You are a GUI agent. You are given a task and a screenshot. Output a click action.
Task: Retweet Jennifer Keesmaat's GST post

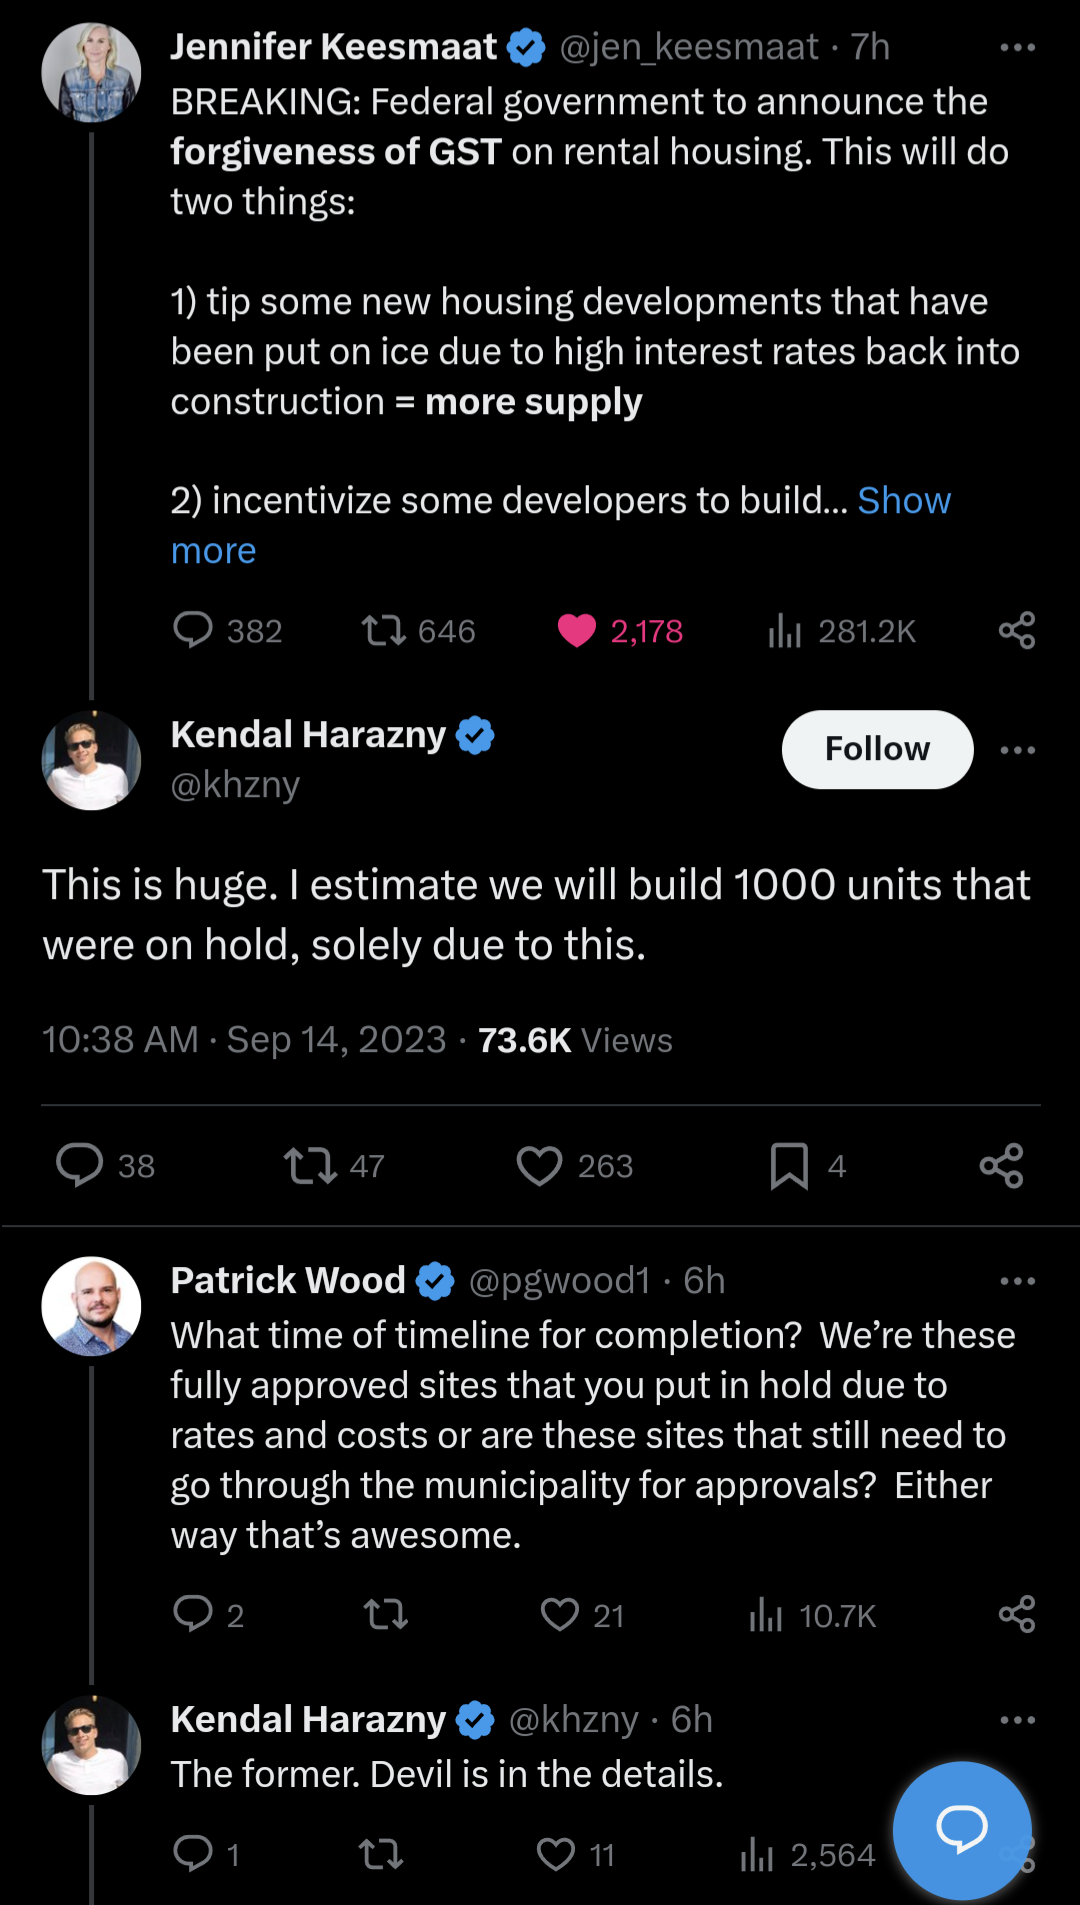pyautogui.click(x=383, y=631)
